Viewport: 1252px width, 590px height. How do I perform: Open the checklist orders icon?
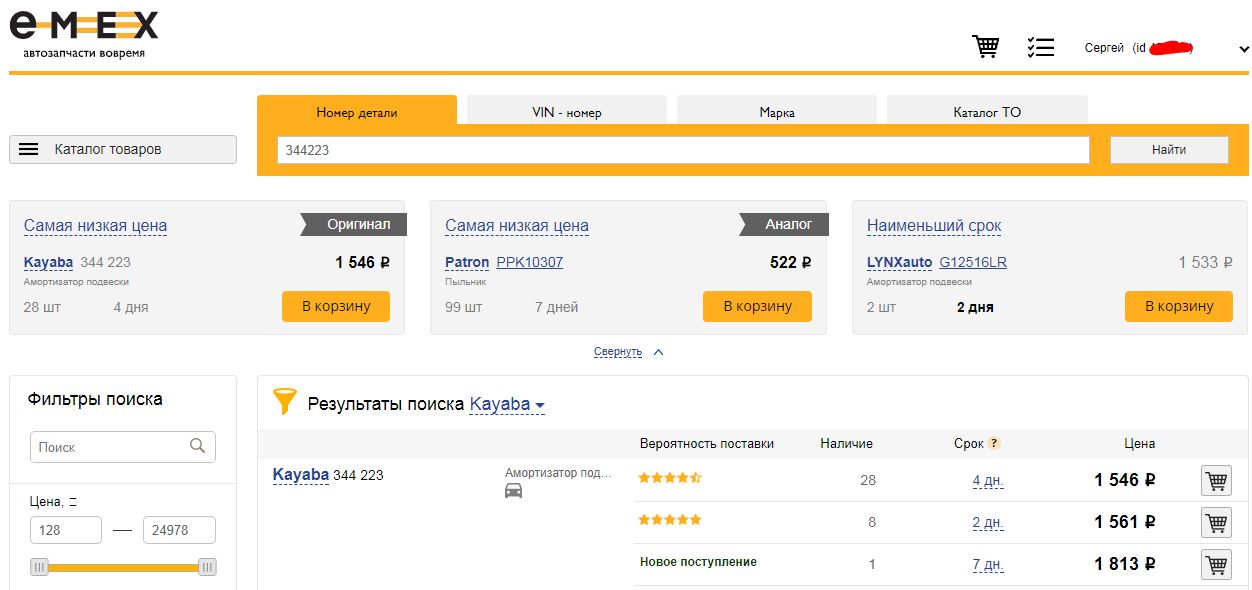tap(1040, 47)
